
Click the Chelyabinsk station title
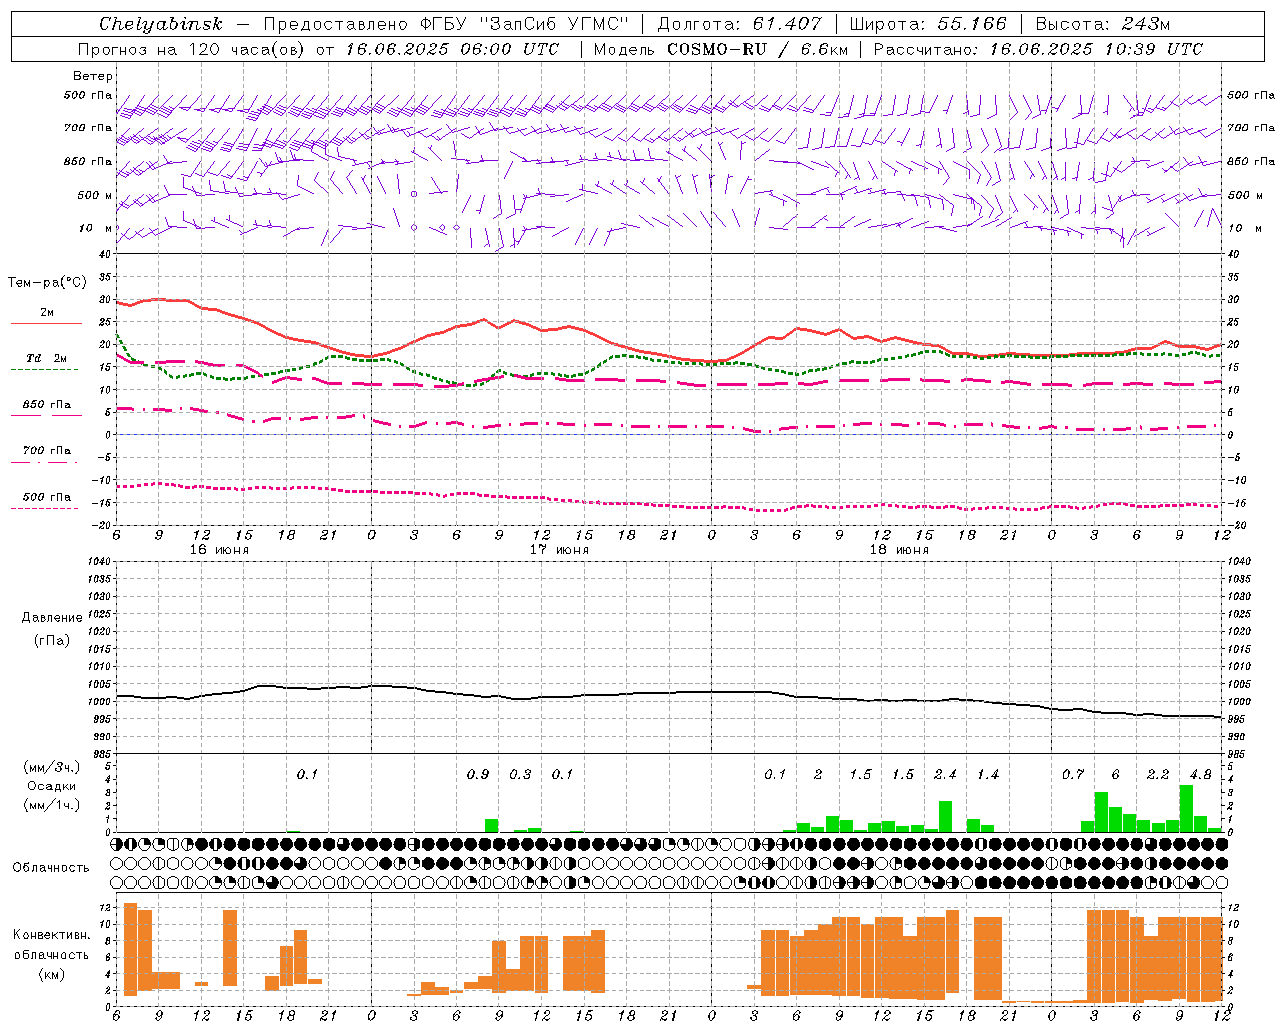coord(161,24)
